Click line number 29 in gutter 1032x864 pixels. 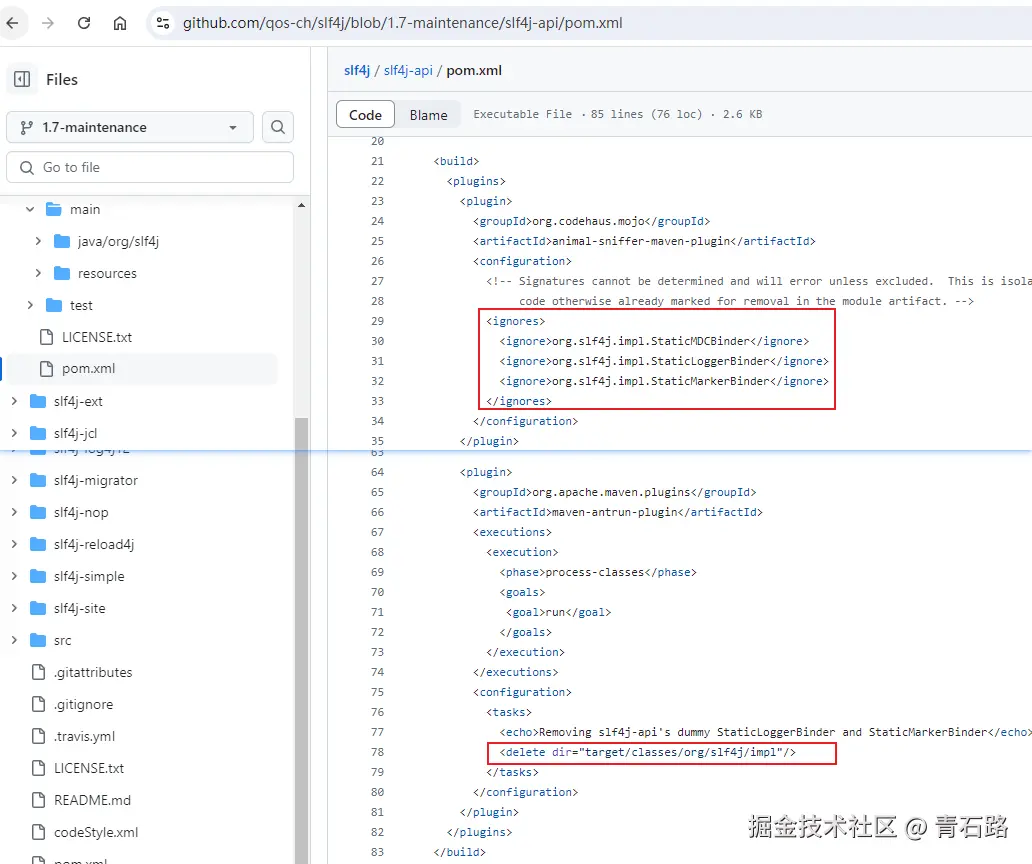click(x=377, y=321)
